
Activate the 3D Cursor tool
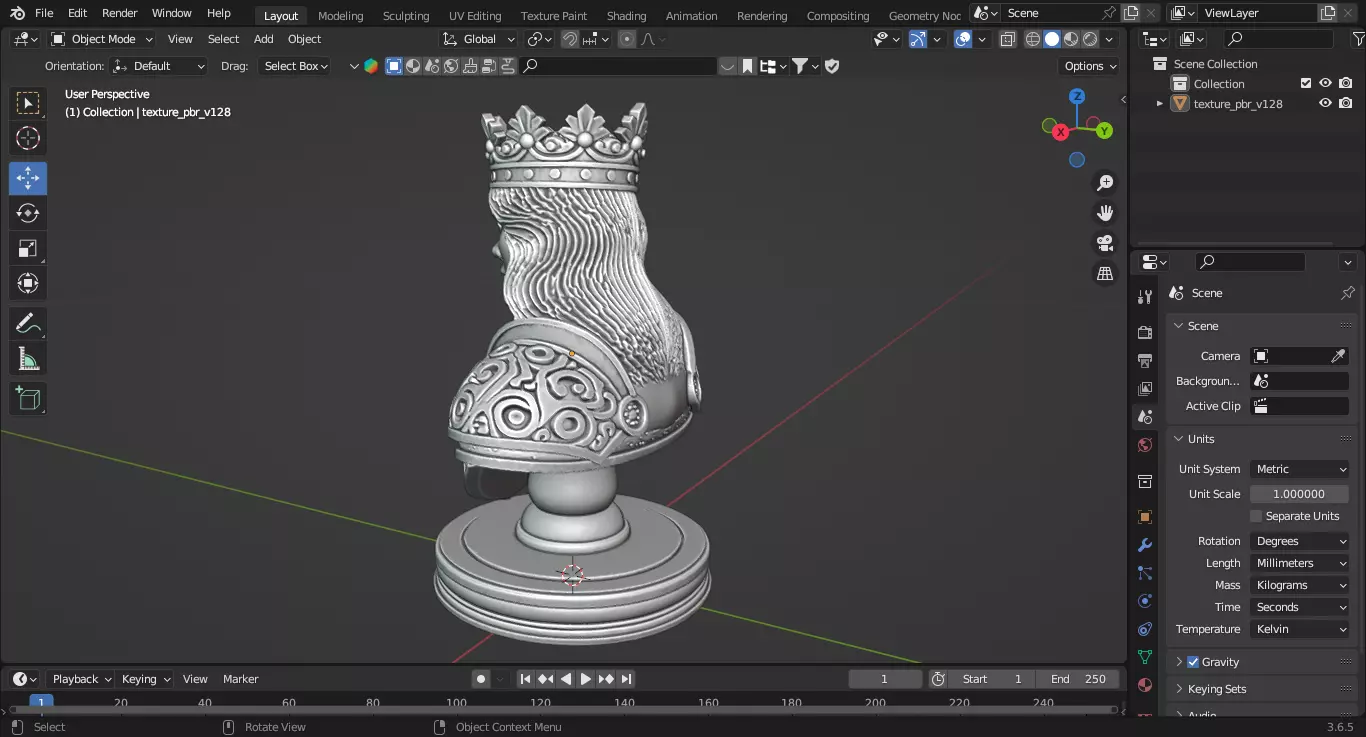(28, 139)
